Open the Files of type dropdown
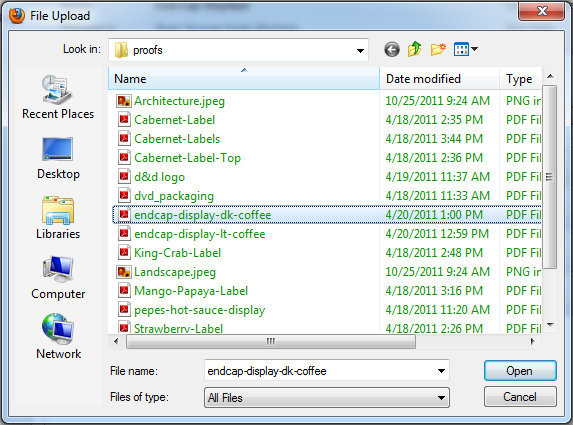Viewport: 573px width, 425px height. point(327,398)
